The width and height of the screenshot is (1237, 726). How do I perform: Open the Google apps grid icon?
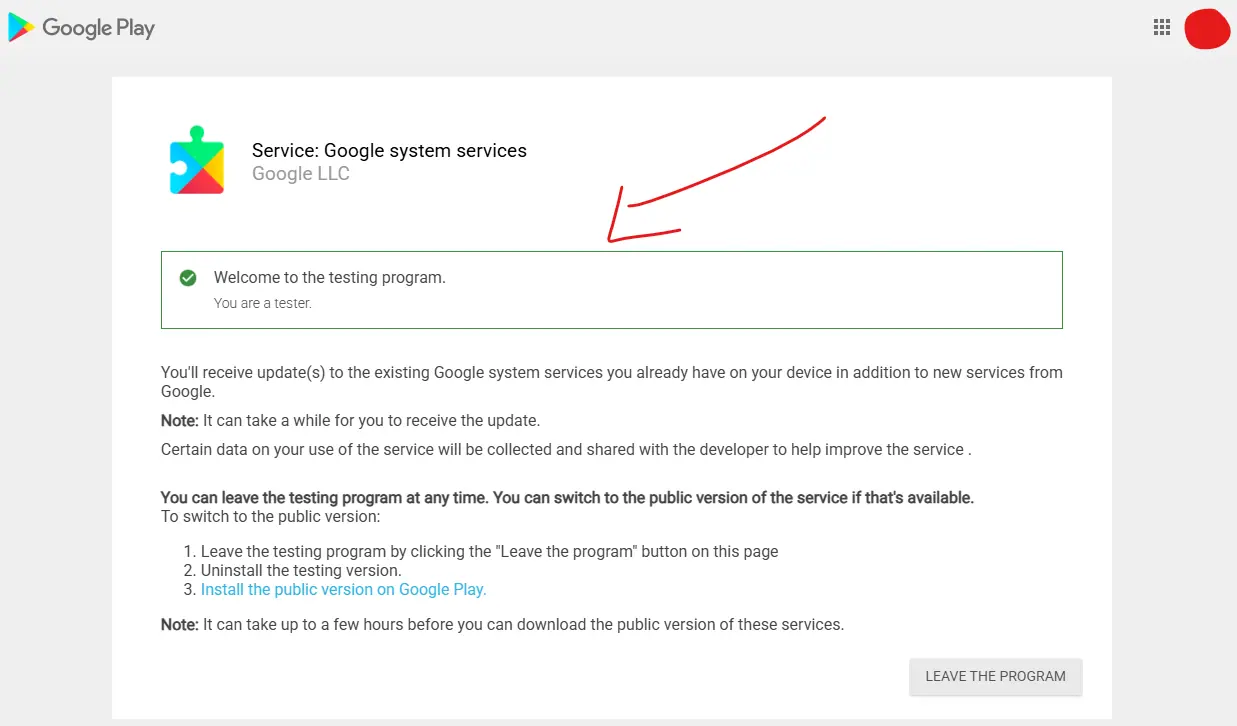[1161, 28]
